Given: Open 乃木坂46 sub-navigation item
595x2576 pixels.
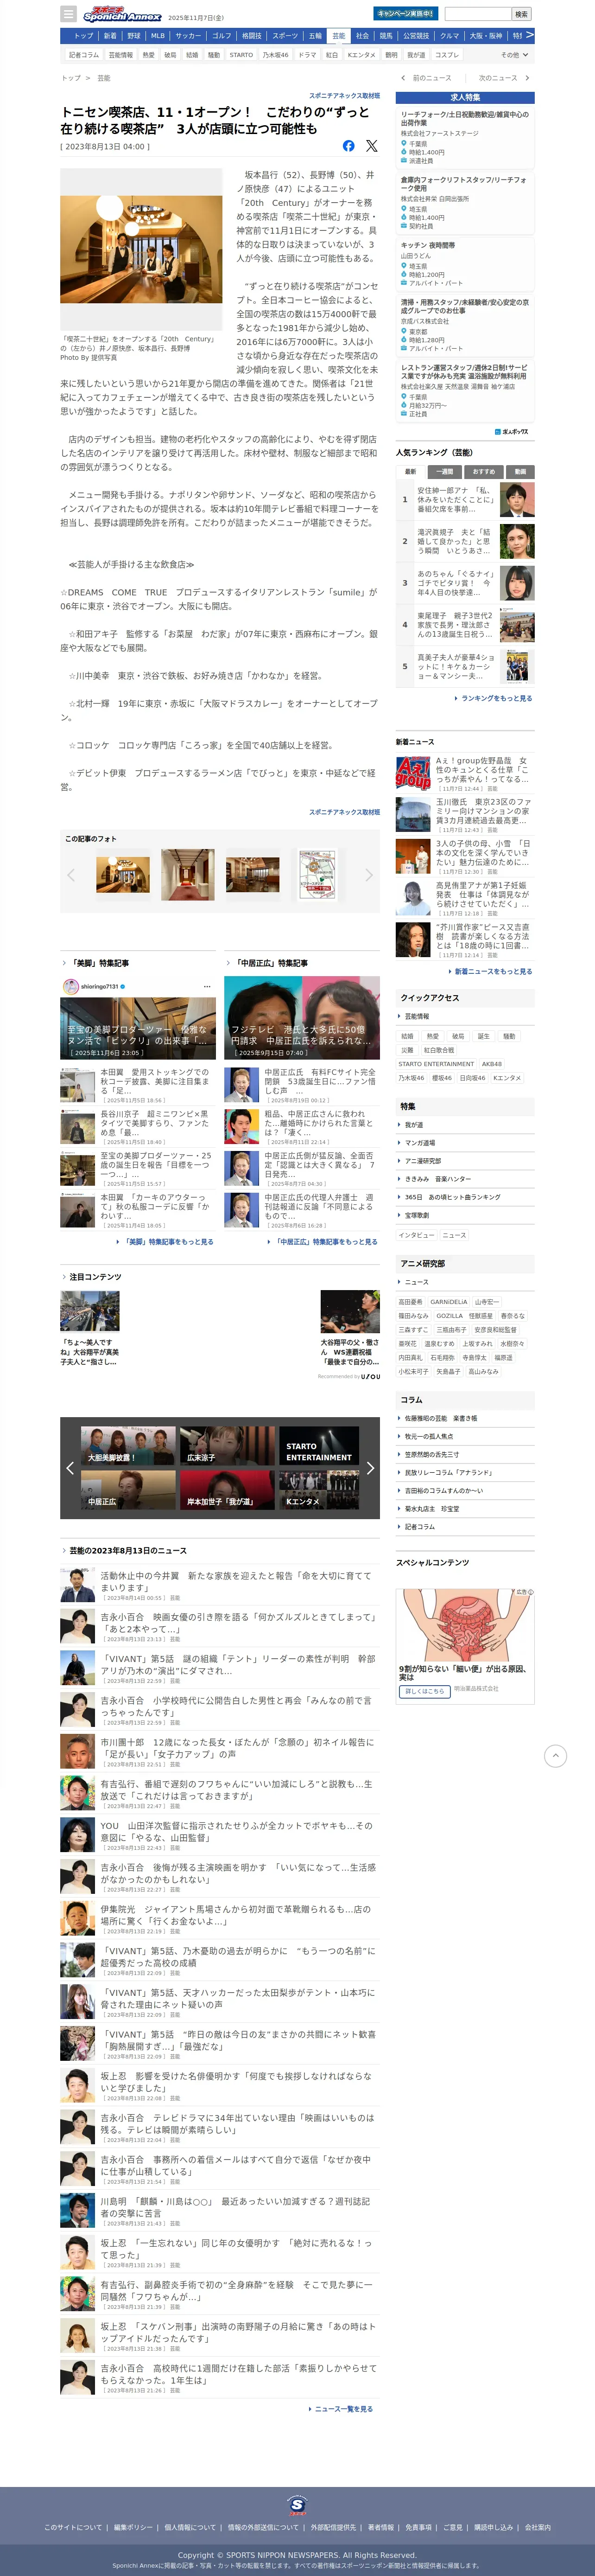Looking at the screenshot, I should (276, 55).
